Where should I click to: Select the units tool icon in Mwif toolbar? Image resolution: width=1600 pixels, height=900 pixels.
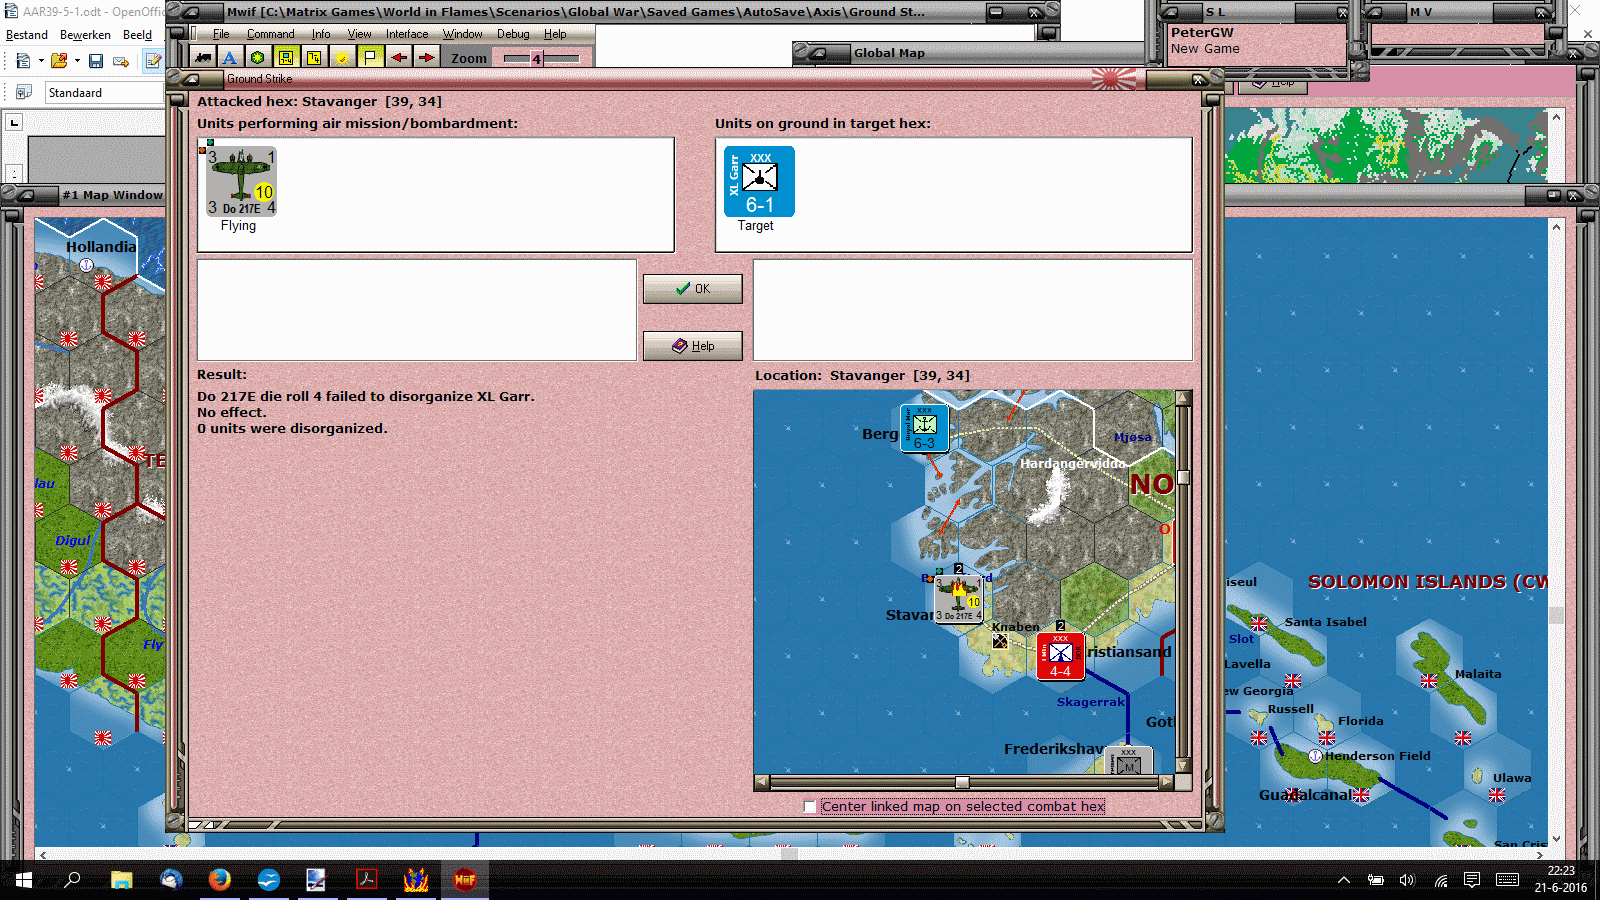click(x=203, y=58)
